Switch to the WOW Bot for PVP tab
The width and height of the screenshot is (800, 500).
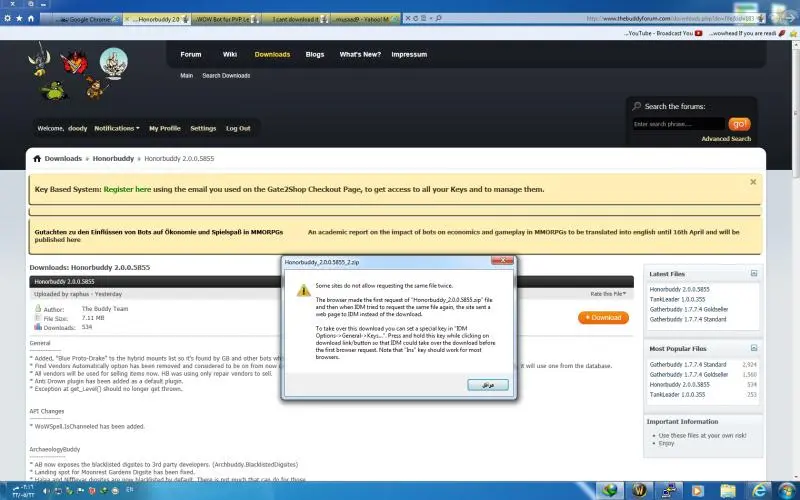pos(226,19)
